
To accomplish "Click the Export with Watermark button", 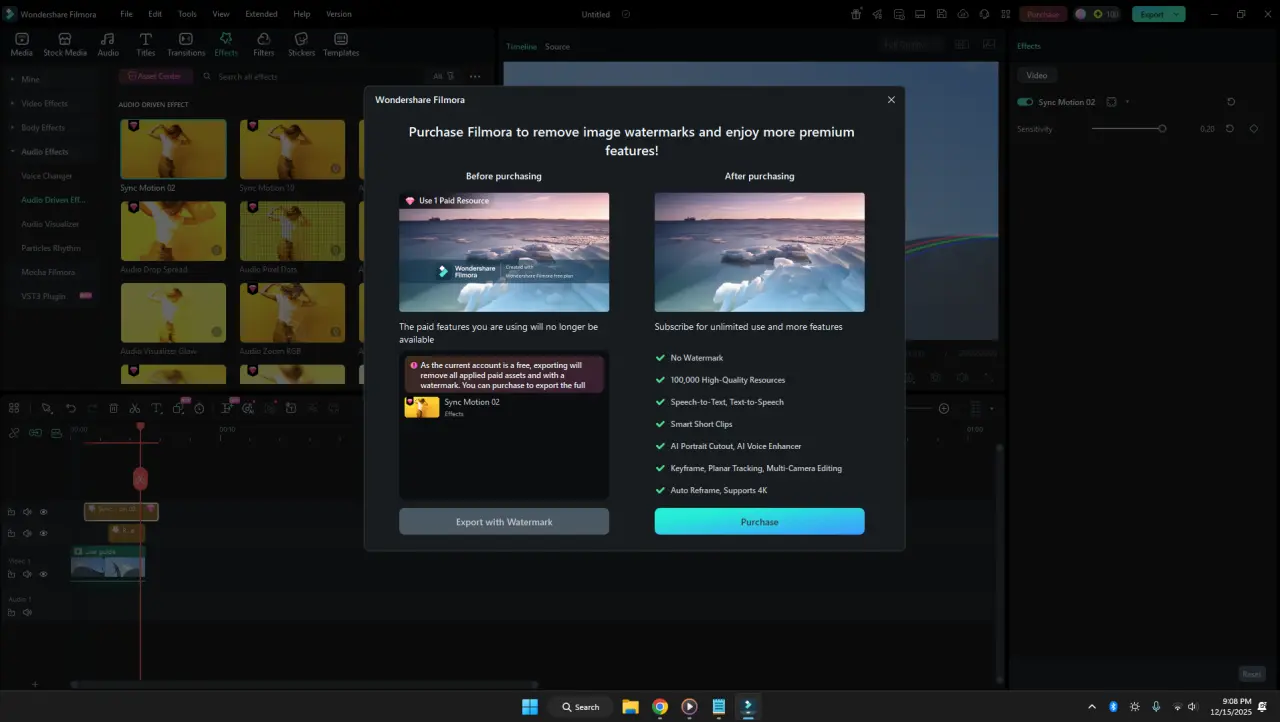I will coord(504,521).
